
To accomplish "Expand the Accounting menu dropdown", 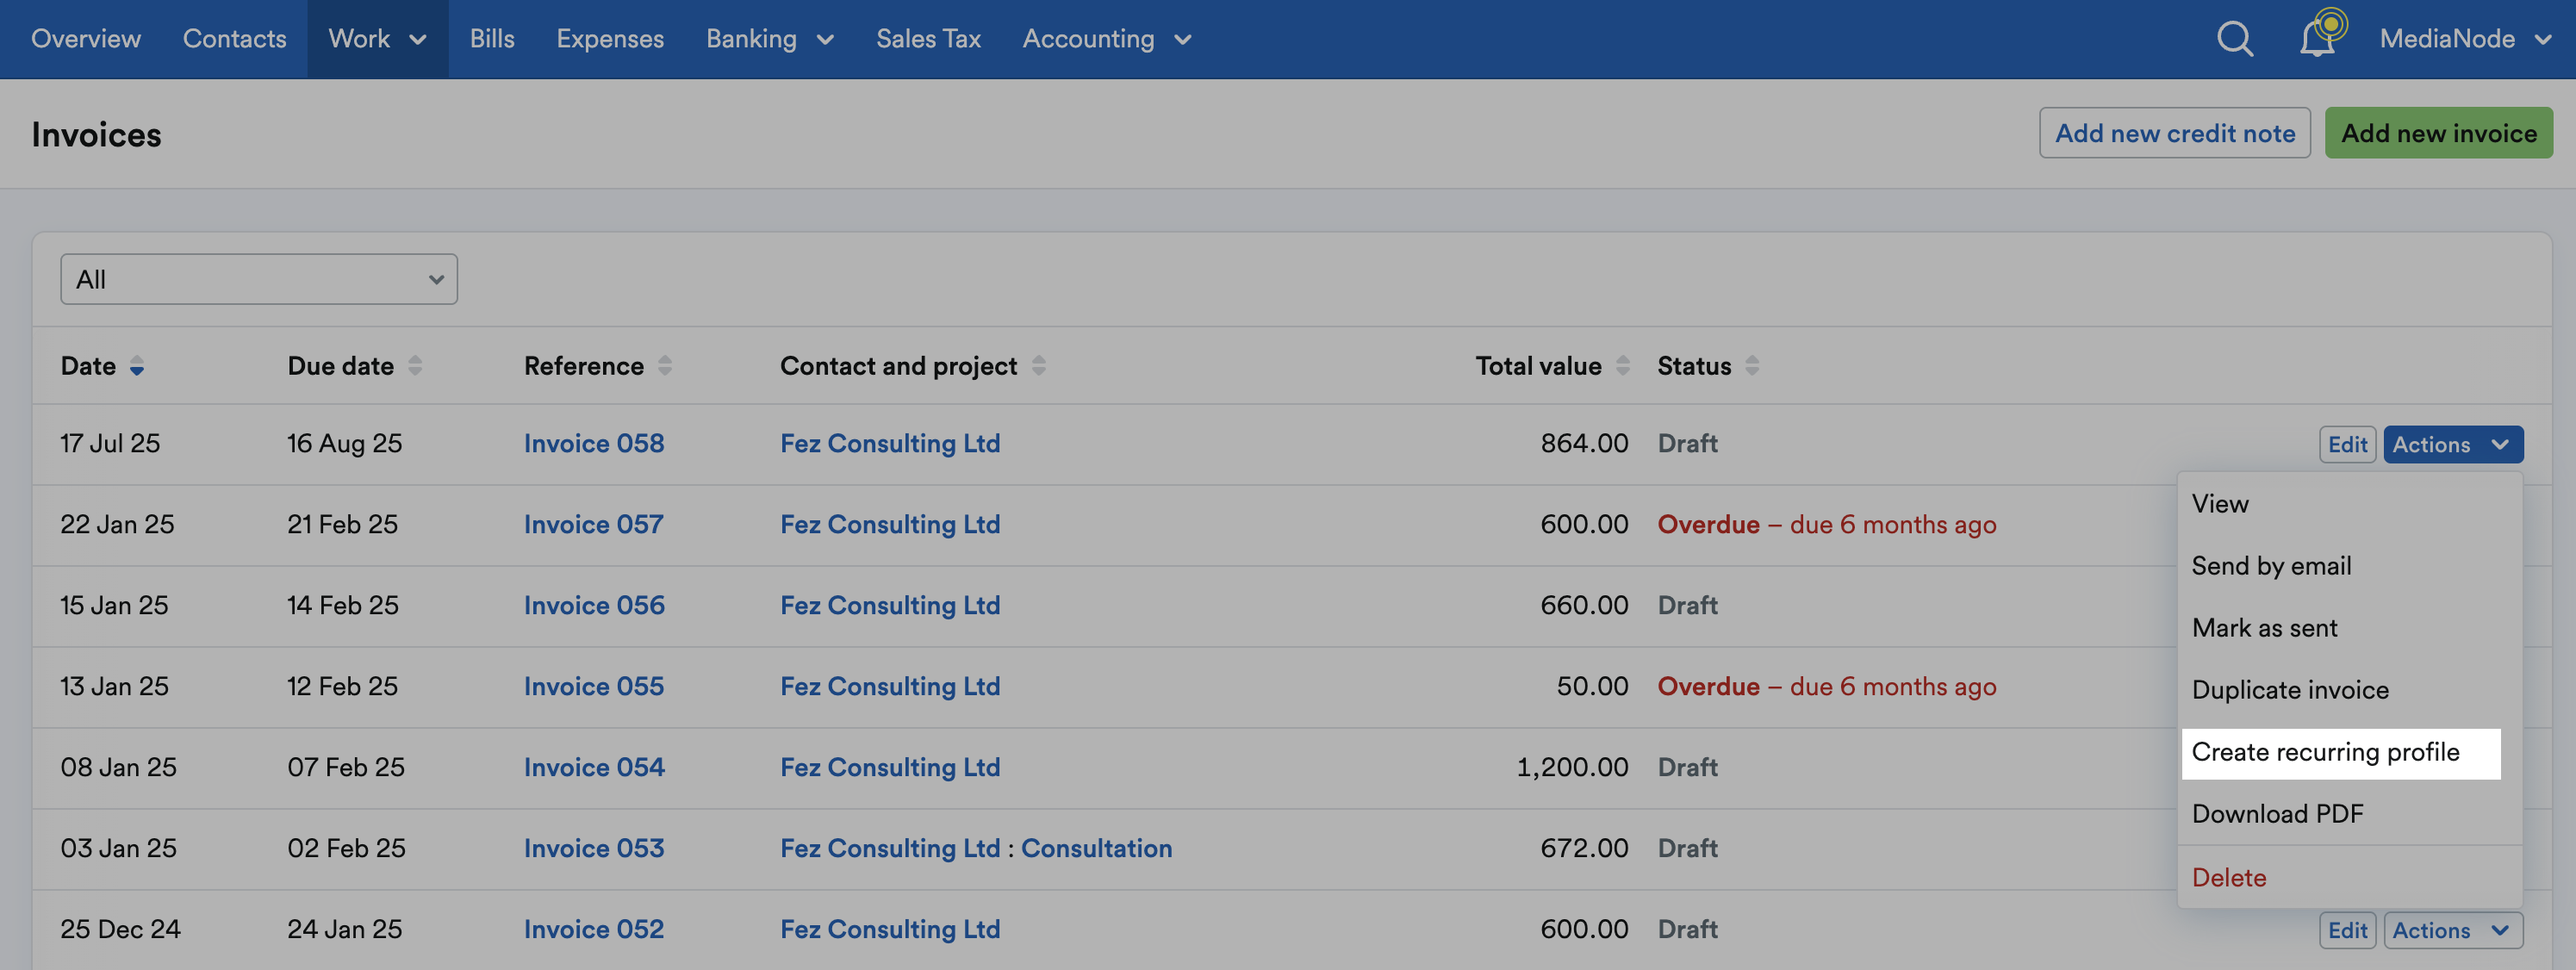I will click(x=1106, y=39).
